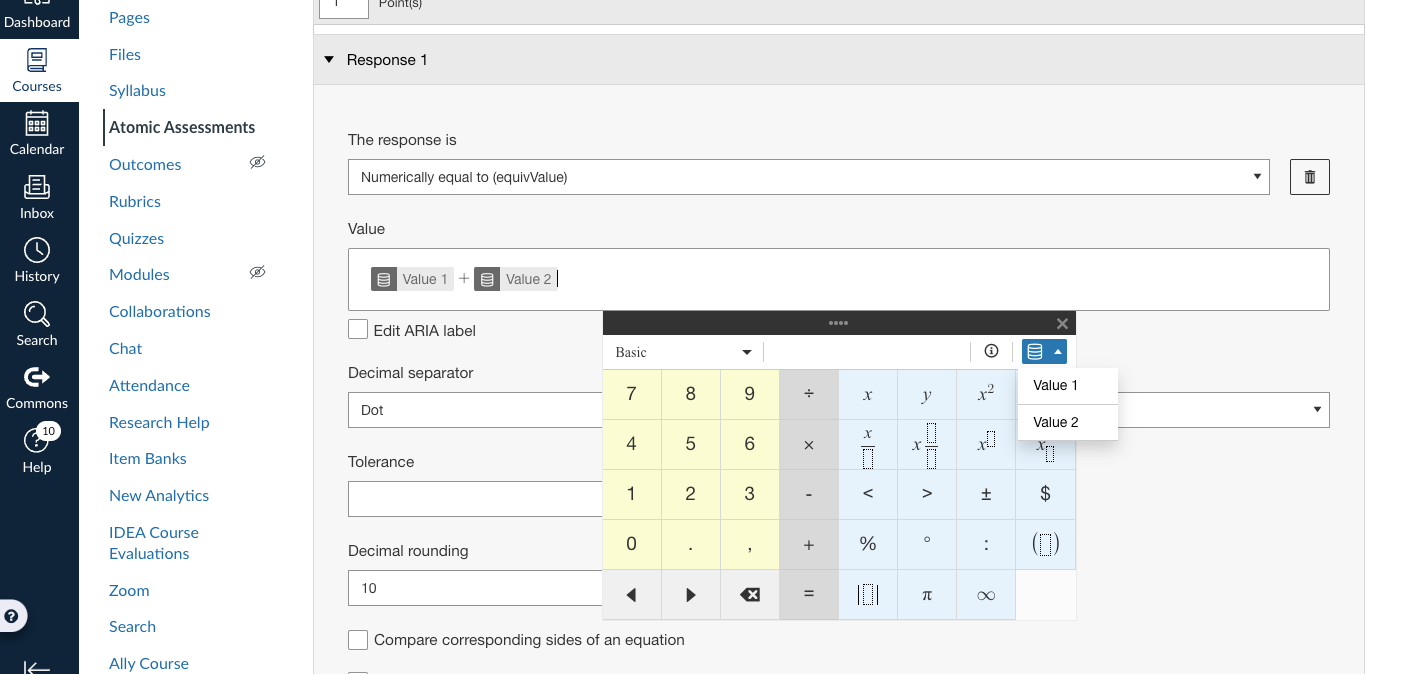The height and width of the screenshot is (674, 1411).
Task: Check Compare corresponding sides of an equation
Action: tap(357, 640)
